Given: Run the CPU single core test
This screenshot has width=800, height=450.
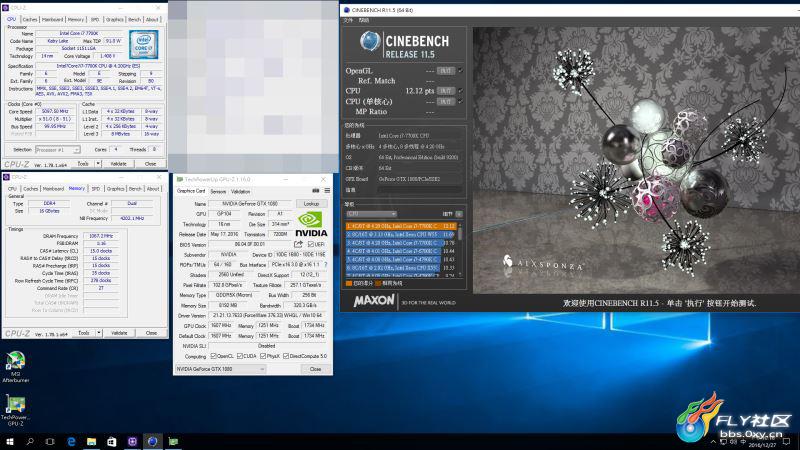Looking at the screenshot, I should [445, 102].
